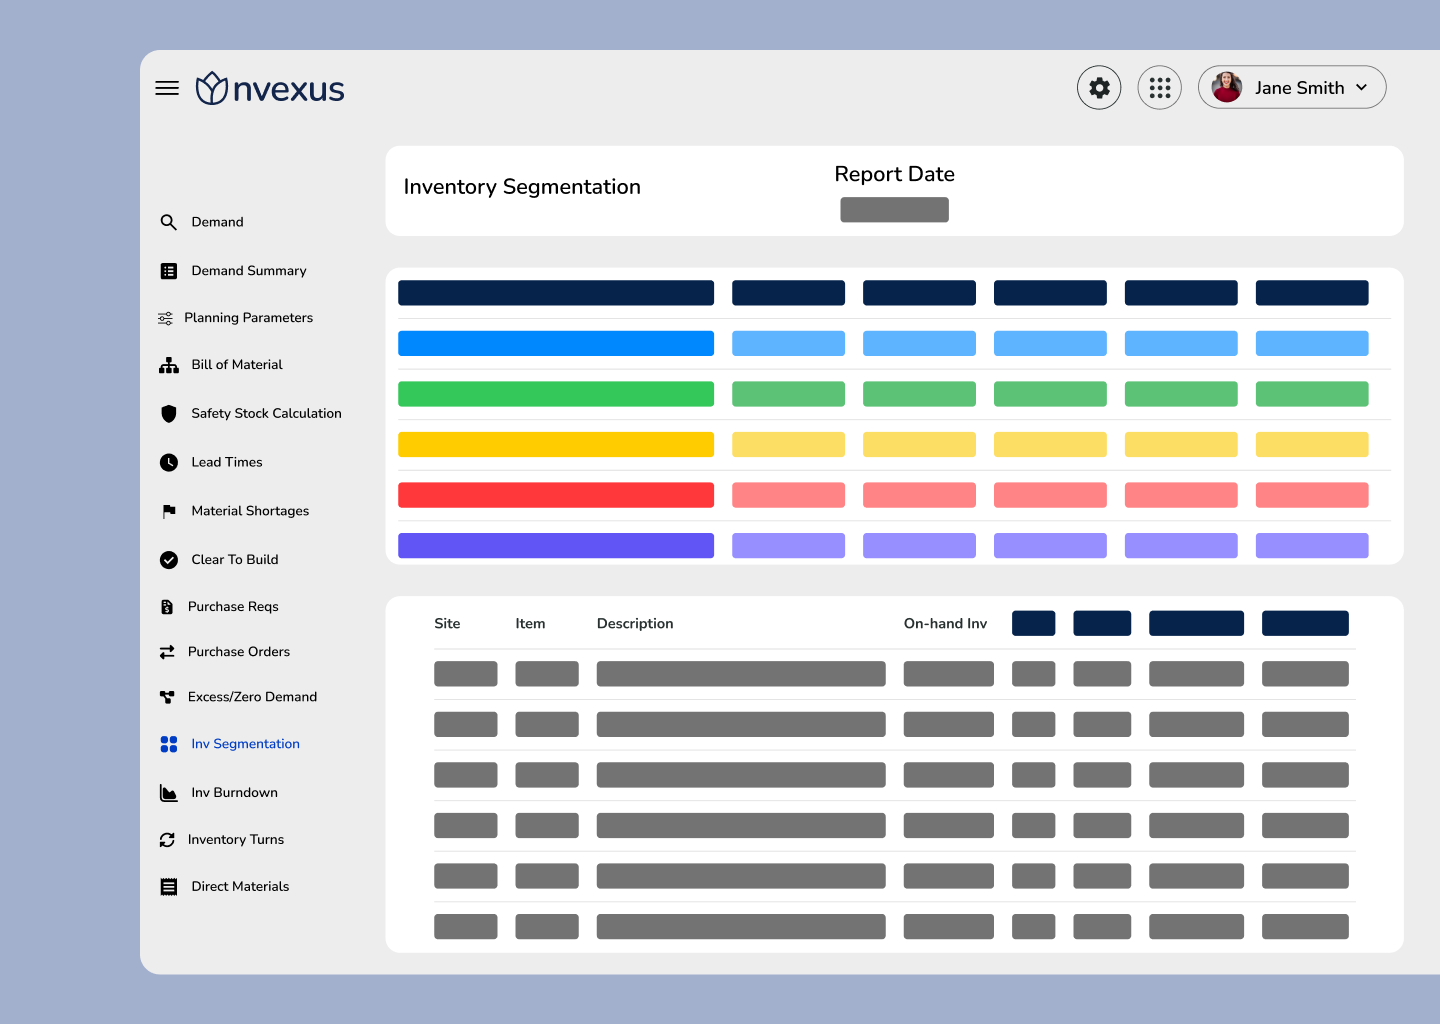
Task: Click the Safety Stock Calculation shield icon
Action: pos(169,414)
